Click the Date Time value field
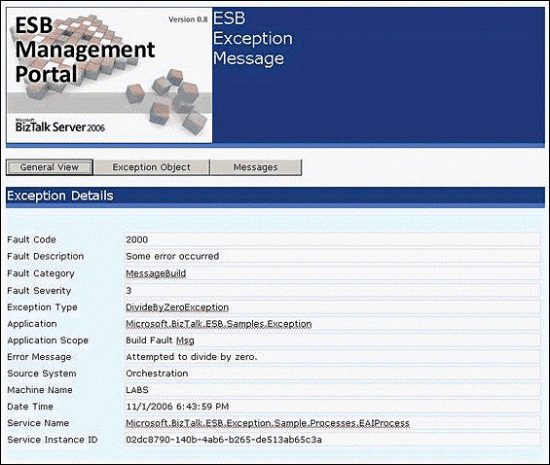This screenshot has height=465, width=550. [x=333, y=406]
